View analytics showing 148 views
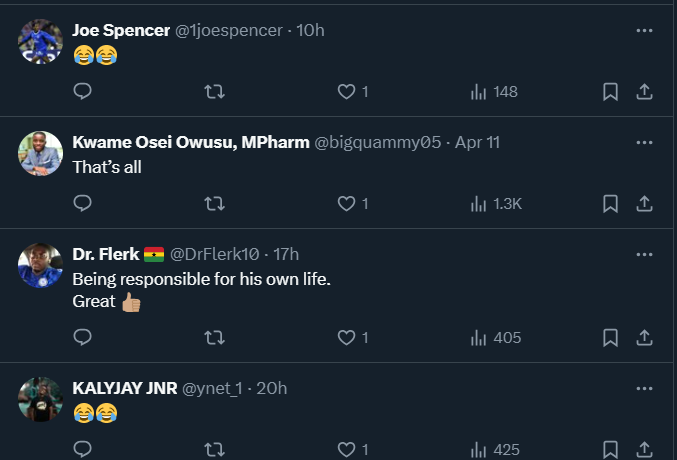677x460 pixels. tap(494, 92)
